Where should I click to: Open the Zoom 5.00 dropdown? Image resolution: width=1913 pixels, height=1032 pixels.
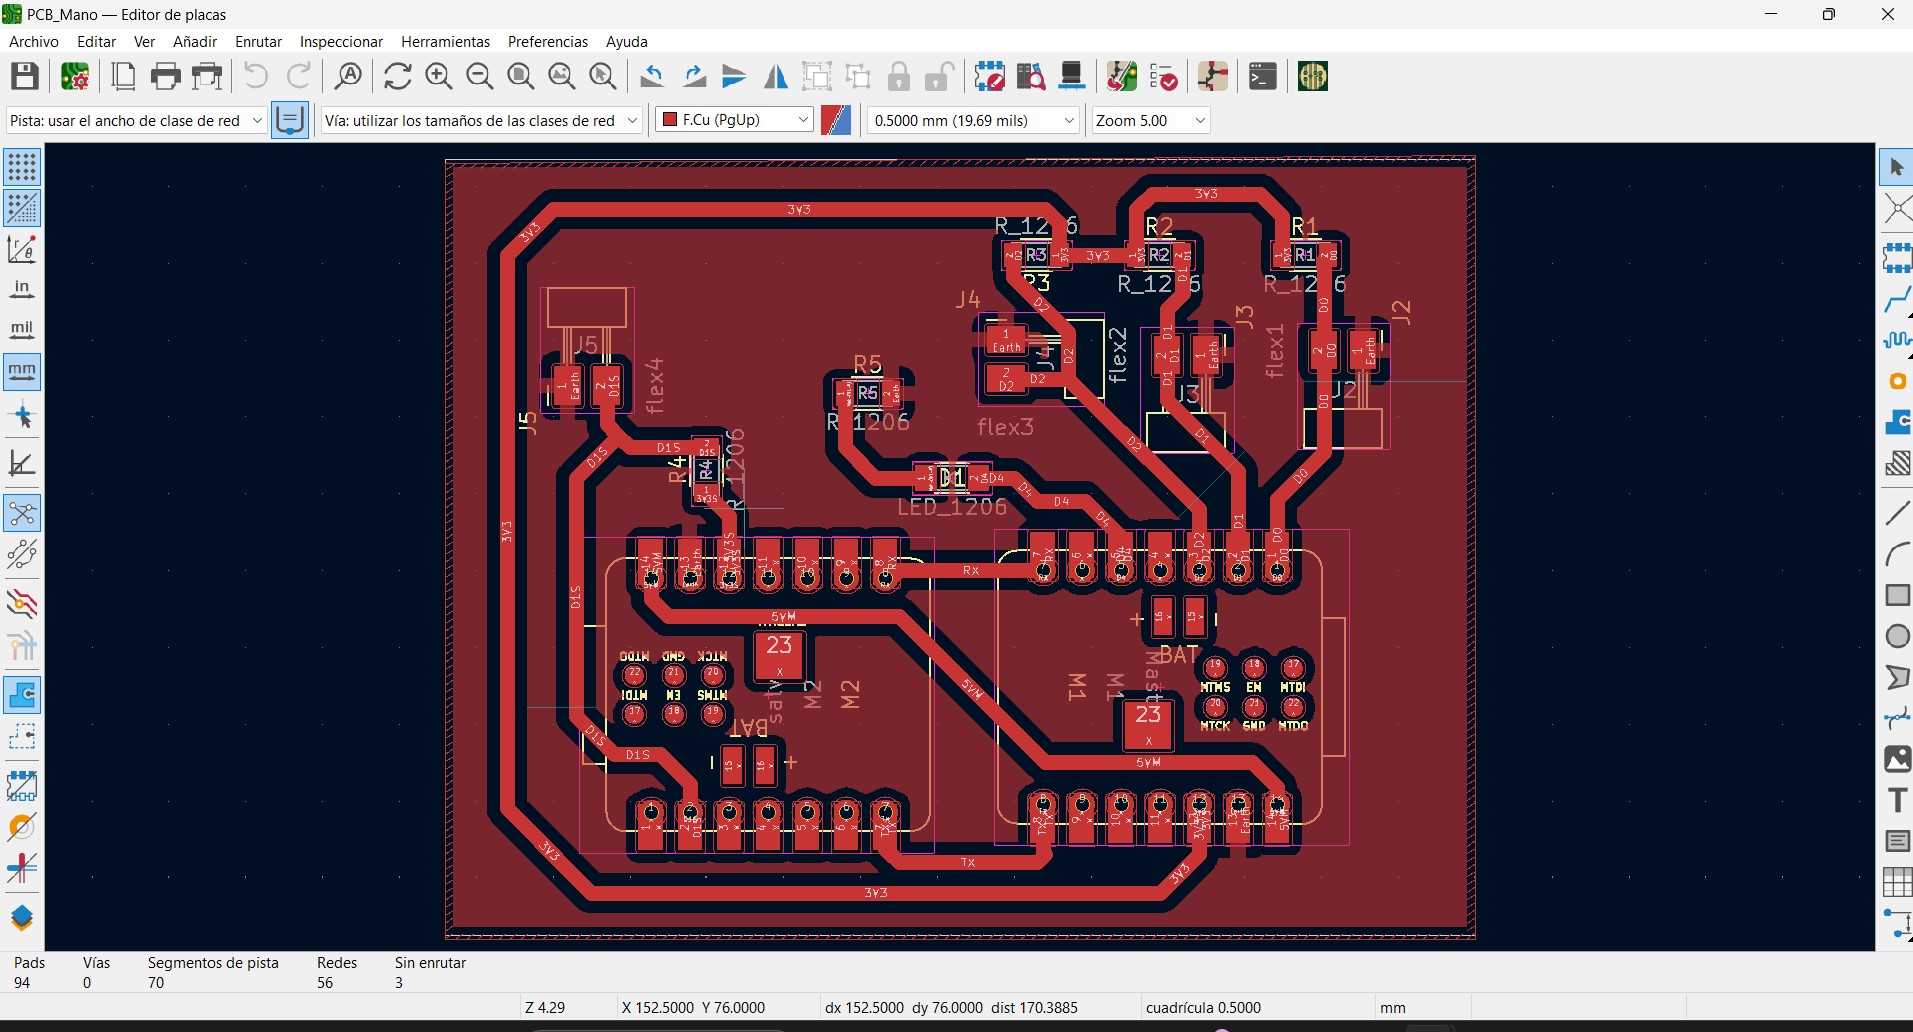[1151, 120]
